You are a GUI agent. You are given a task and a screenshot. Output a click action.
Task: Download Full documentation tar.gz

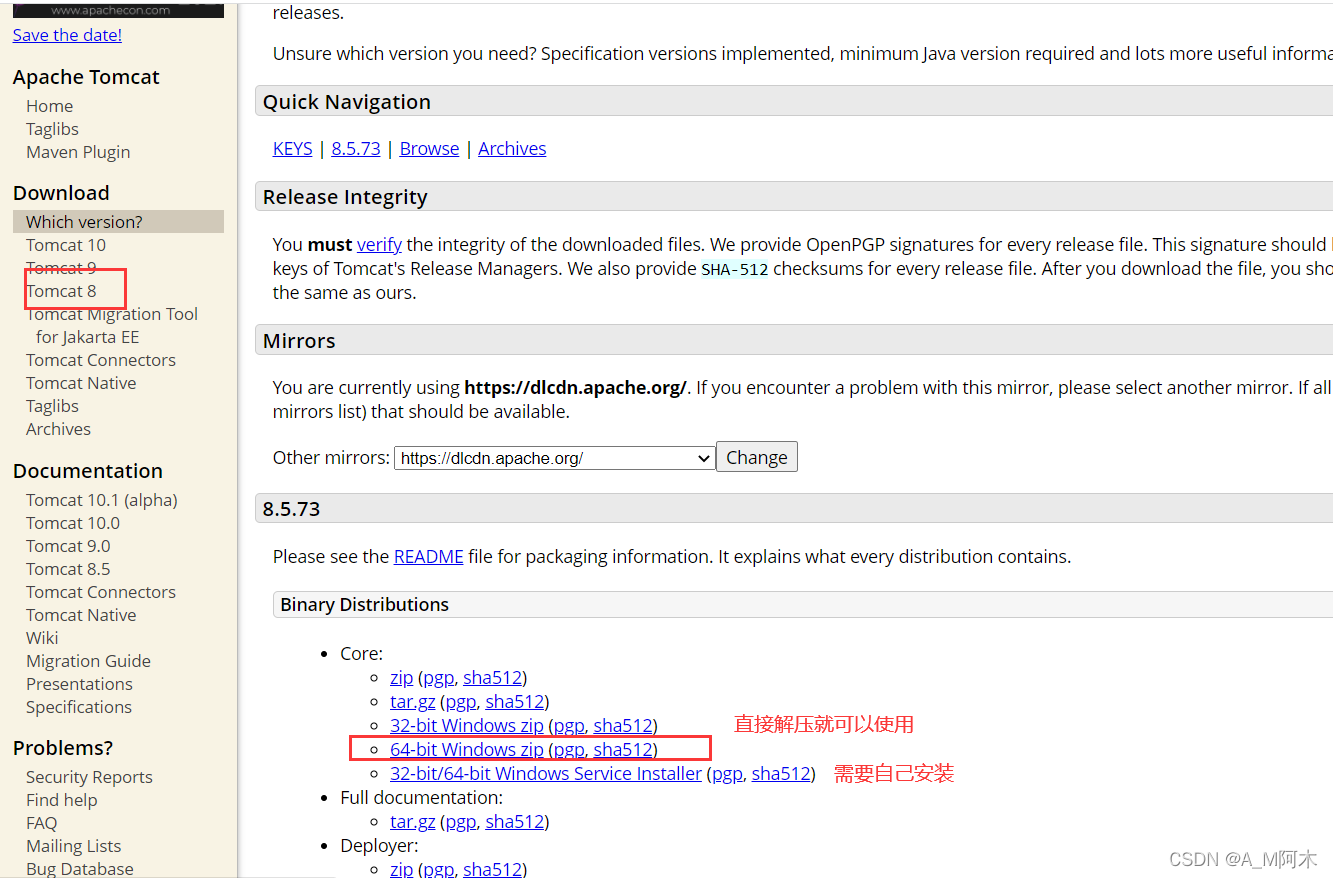tap(412, 822)
